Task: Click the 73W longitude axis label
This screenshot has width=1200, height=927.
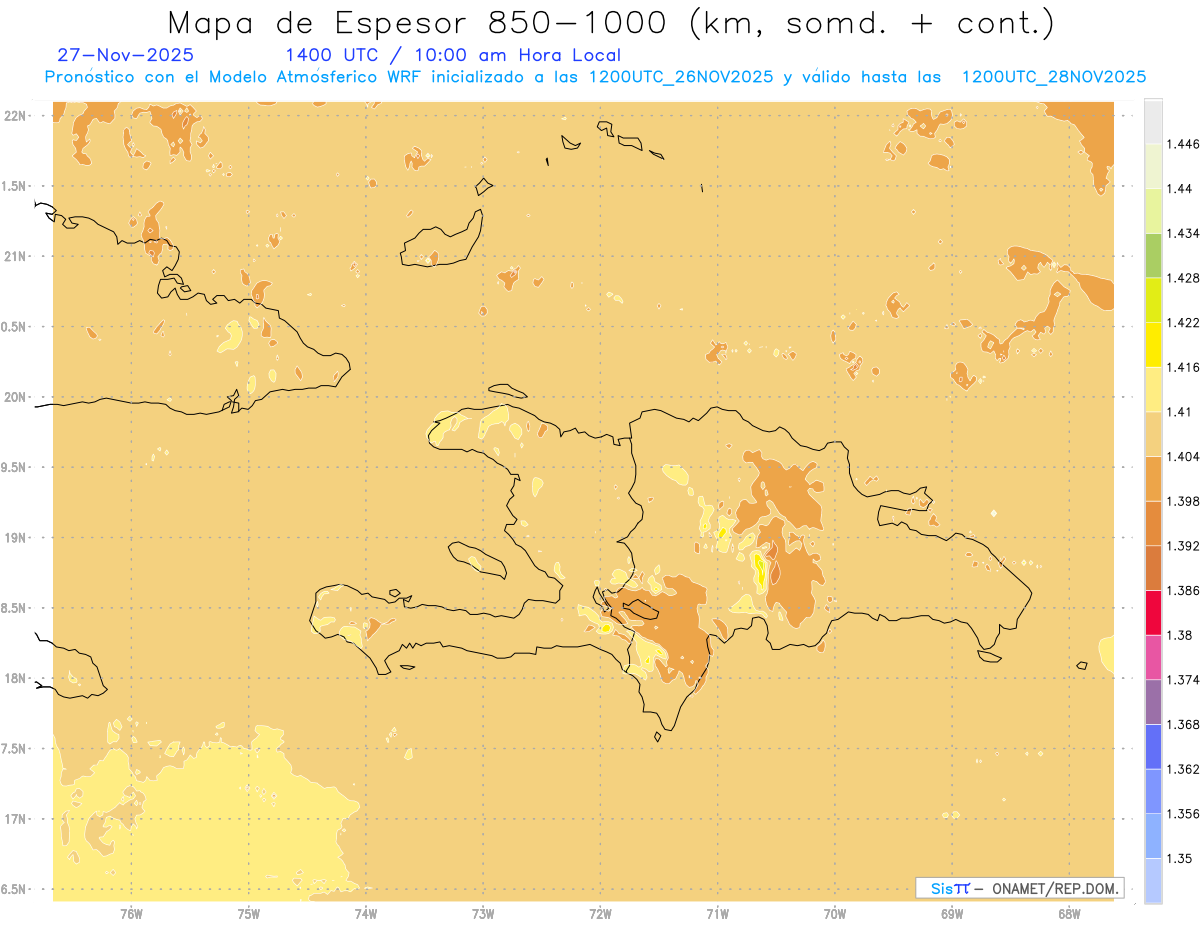Action: (483, 913)
